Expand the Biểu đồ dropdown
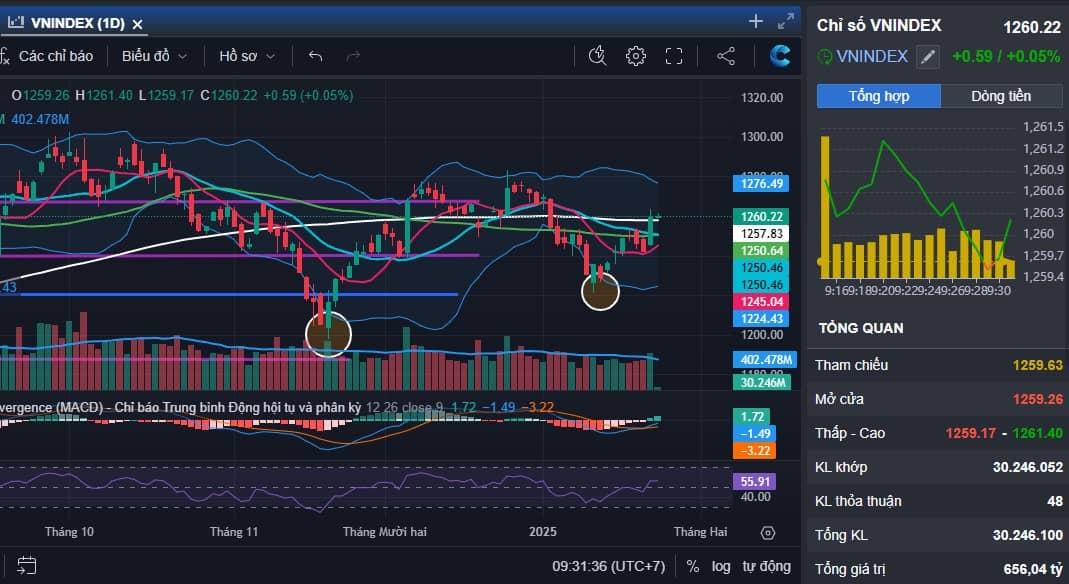 coord(154,56)
